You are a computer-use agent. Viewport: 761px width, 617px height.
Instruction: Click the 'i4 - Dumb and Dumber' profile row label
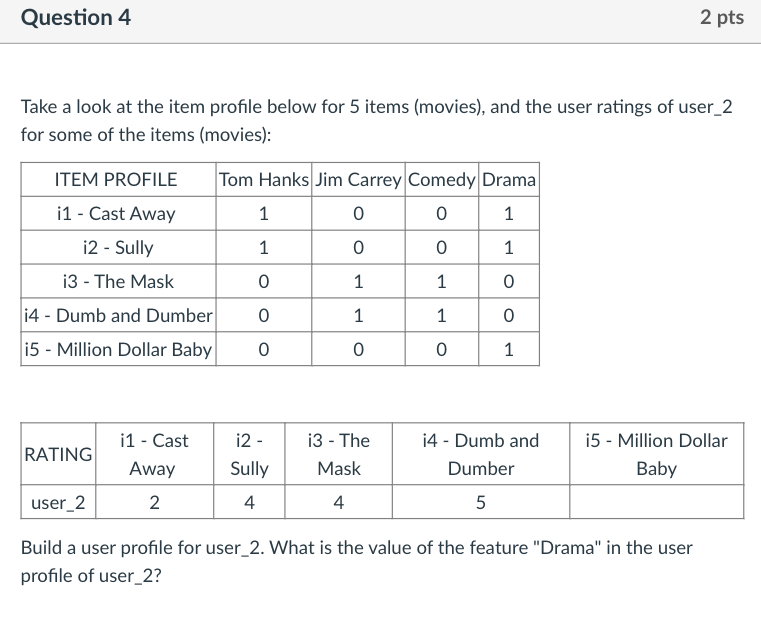coord(118,316)
